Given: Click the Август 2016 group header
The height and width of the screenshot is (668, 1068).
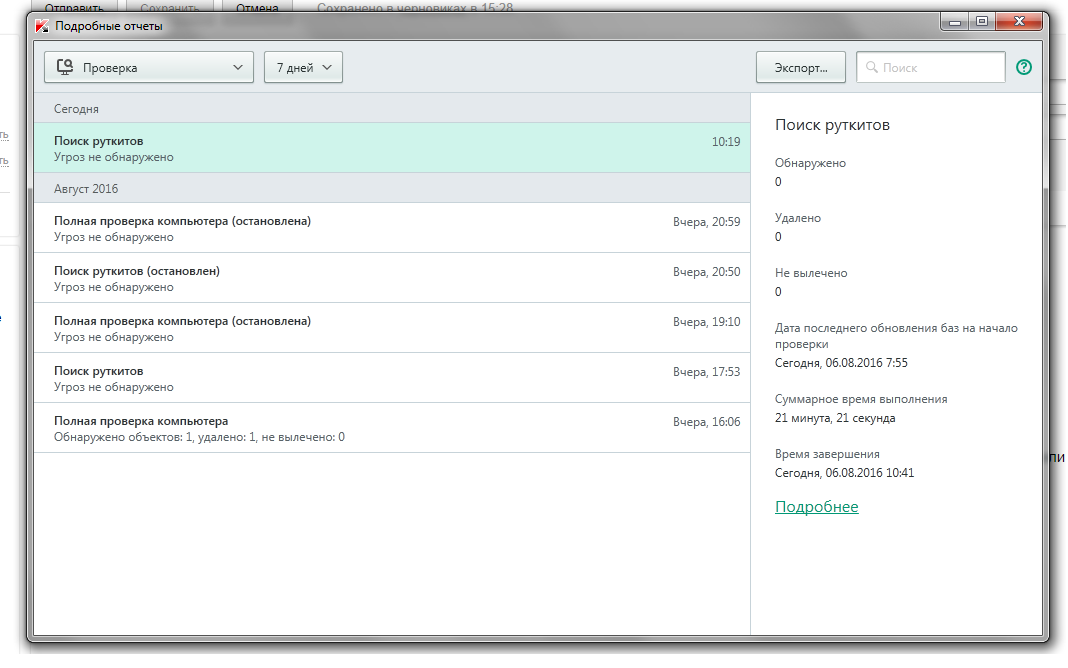Looking at the screenshot, I should click(x=392, y=189).
